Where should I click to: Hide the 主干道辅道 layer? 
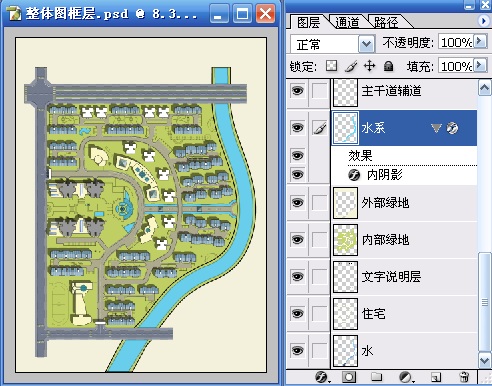298,91
